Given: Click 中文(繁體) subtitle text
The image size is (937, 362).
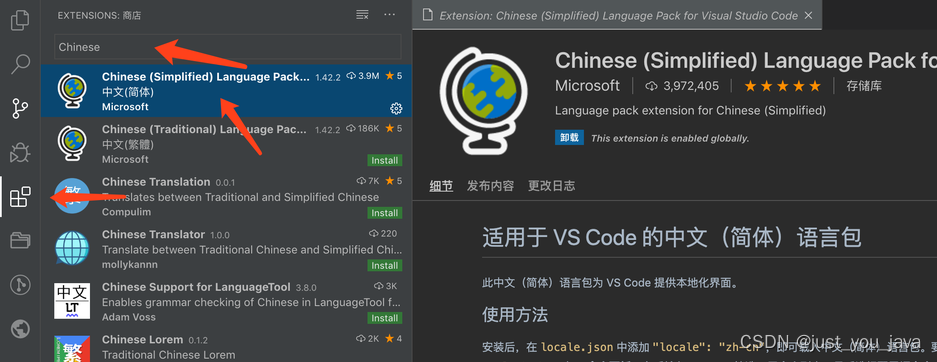Looking at the screenshot, I should (x=128, y=145).
